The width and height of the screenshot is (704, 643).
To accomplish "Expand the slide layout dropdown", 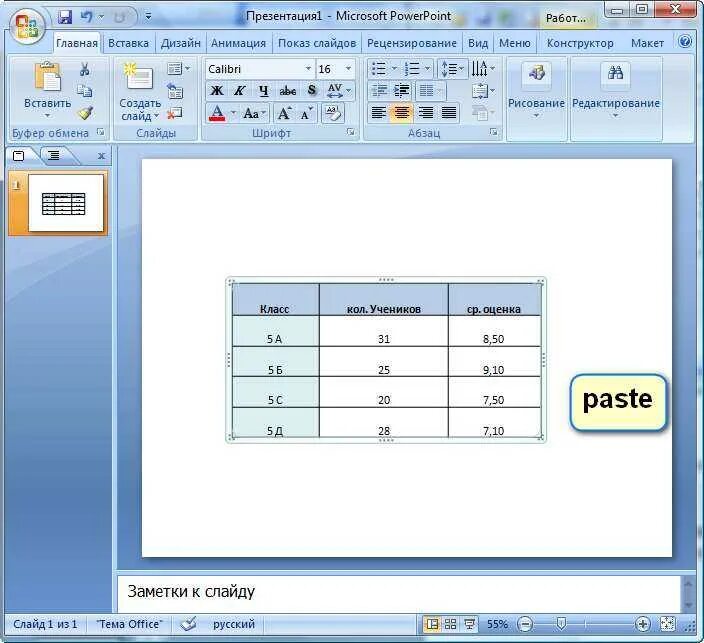I will [178, 69].
